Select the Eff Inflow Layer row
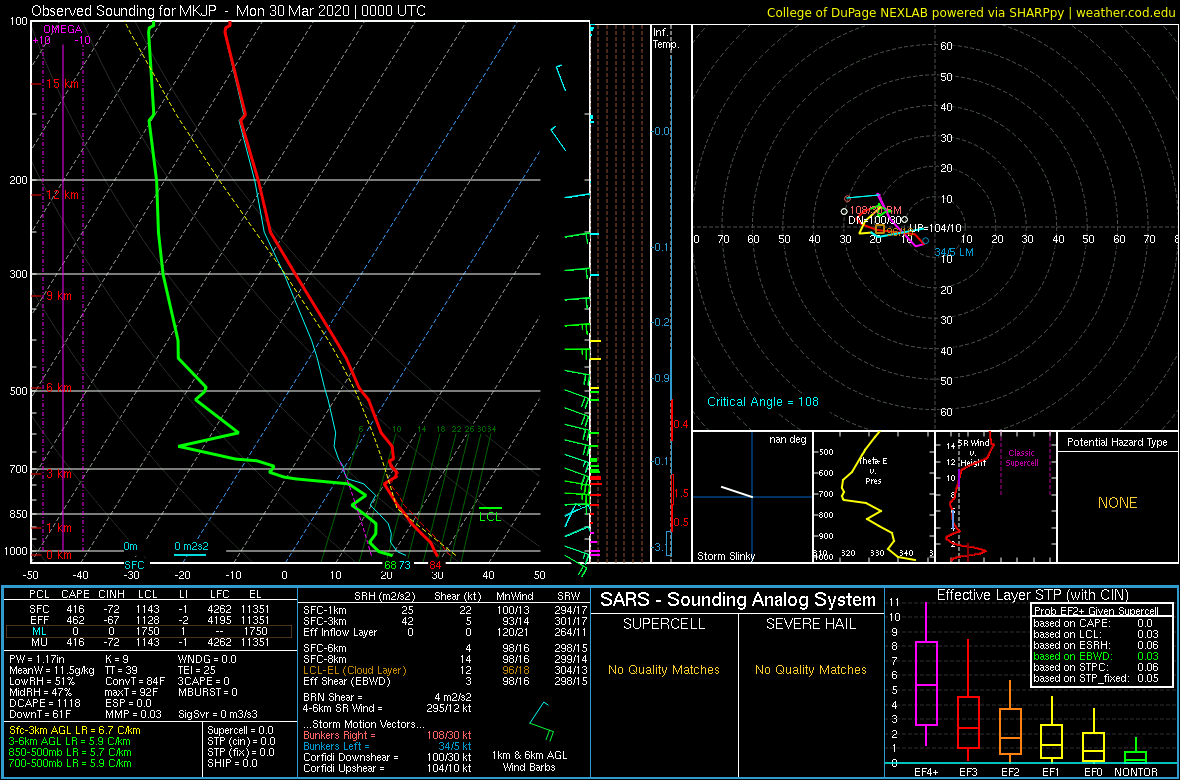This screenshot has width=1180, height=780. pos(443,632)
